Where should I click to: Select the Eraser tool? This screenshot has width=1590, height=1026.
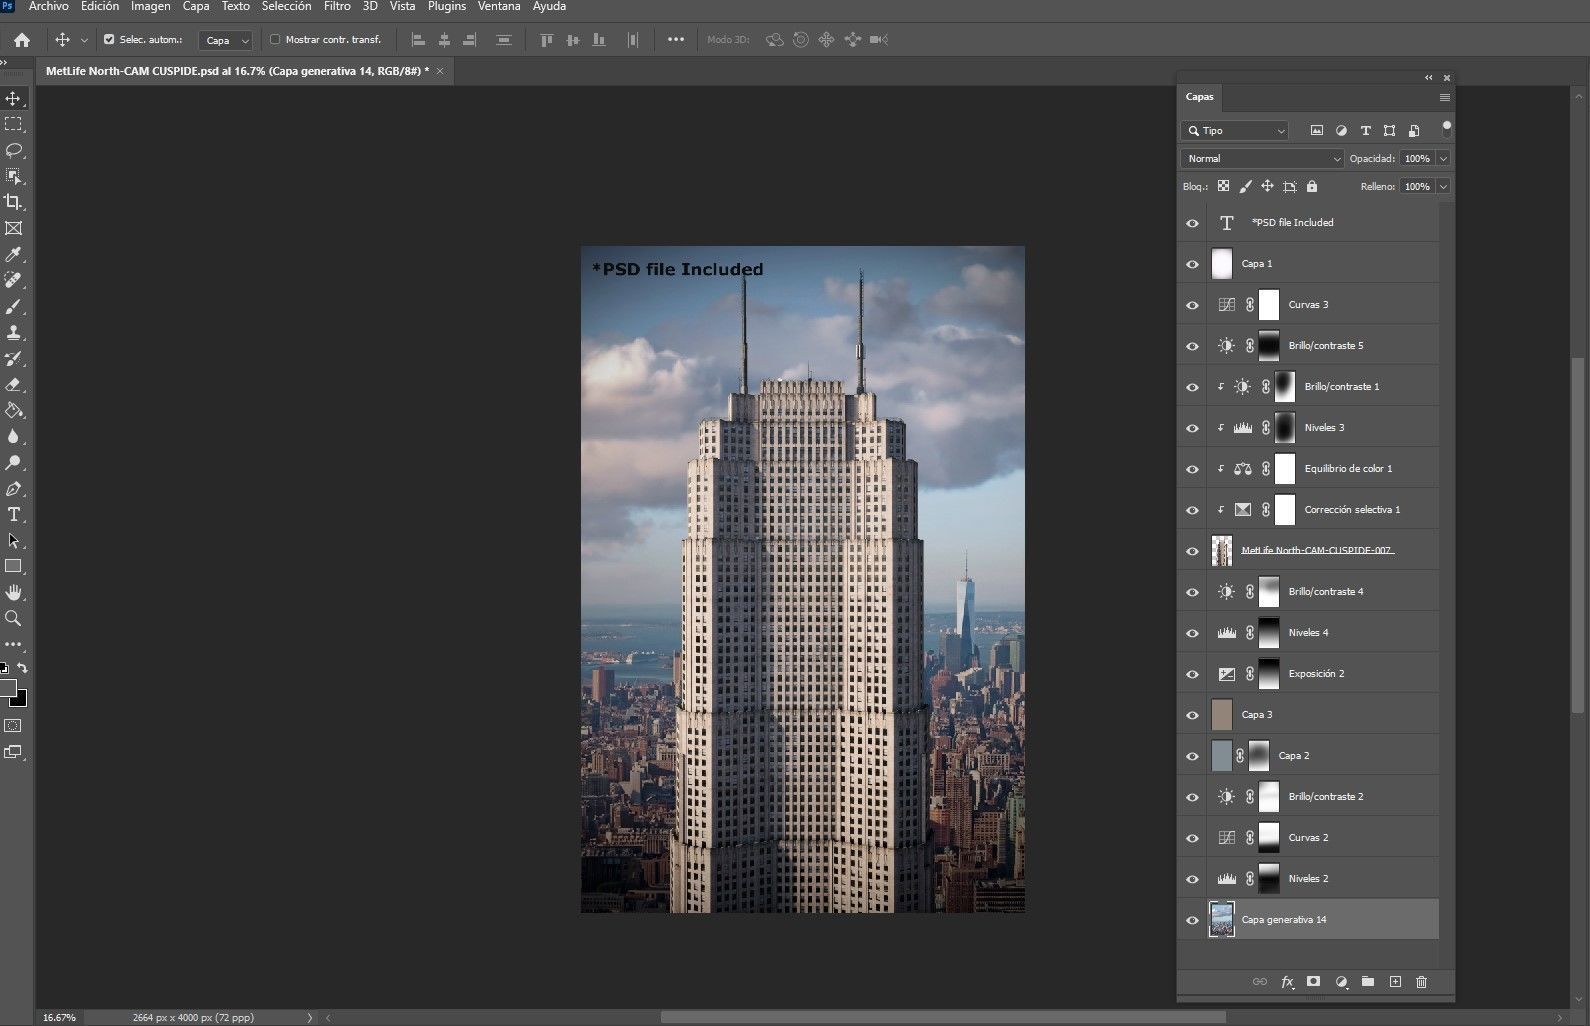tap(13, 385)
